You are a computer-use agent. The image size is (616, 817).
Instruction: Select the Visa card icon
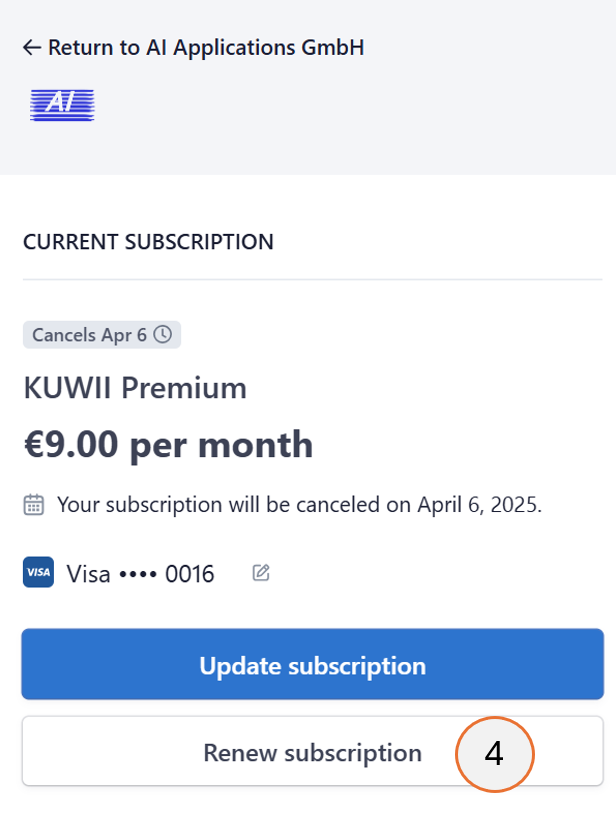click(37, 572)
